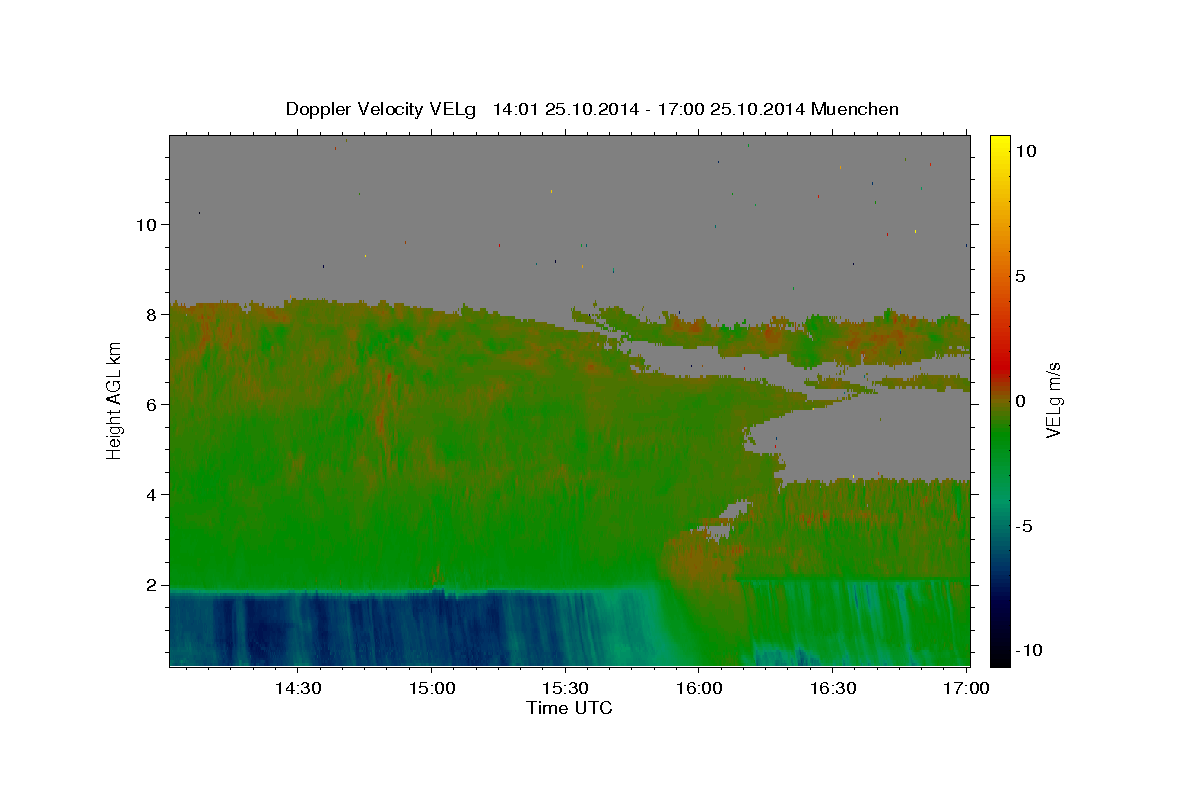1200x800 pixels.
Task: Click the colorbar value 10 label
Action: pyautogui.click(x=1025, y=150)
